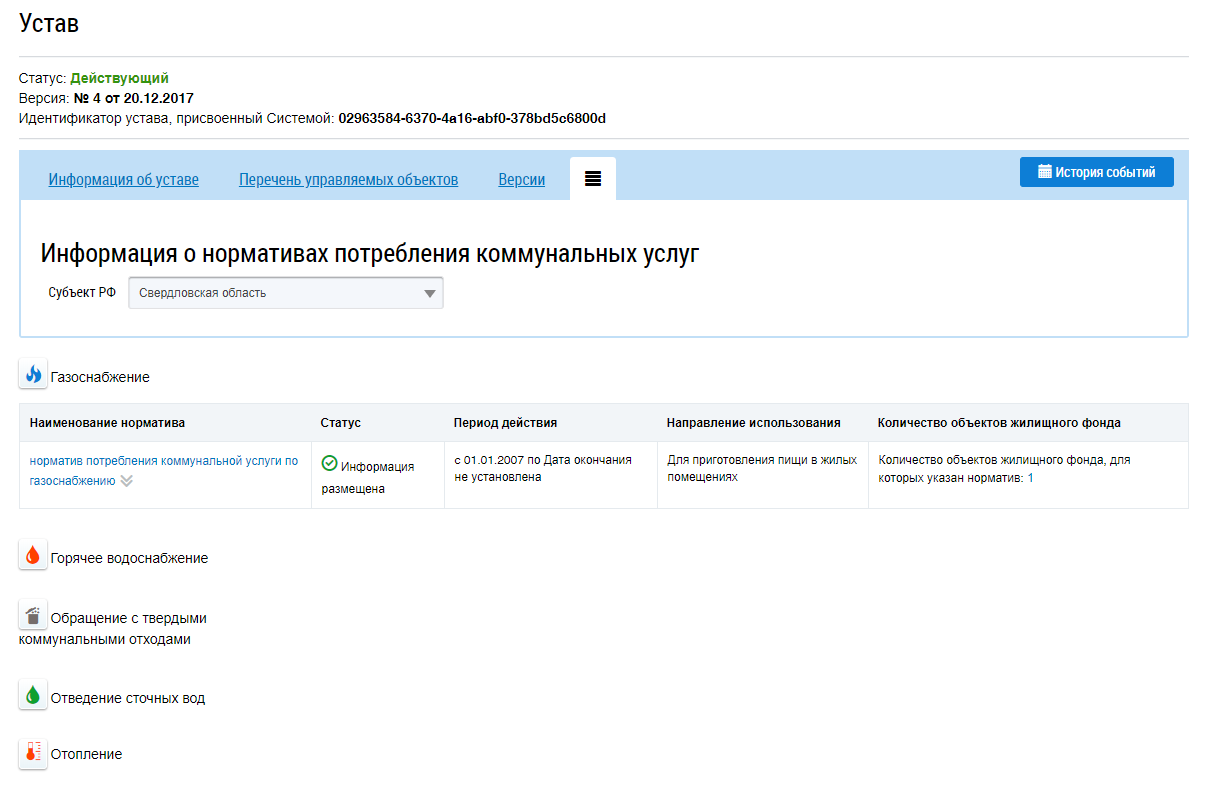This screenshot has width=1207, height=791.
Task: Collapse the Газоснабжение section label
Action: pos(100,377)
